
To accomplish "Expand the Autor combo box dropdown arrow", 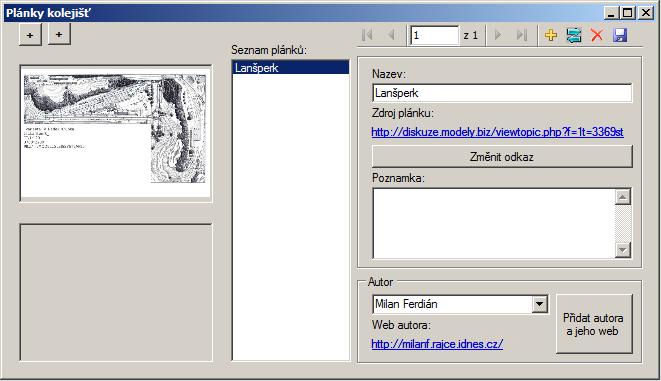I will (x=539, y=304).
